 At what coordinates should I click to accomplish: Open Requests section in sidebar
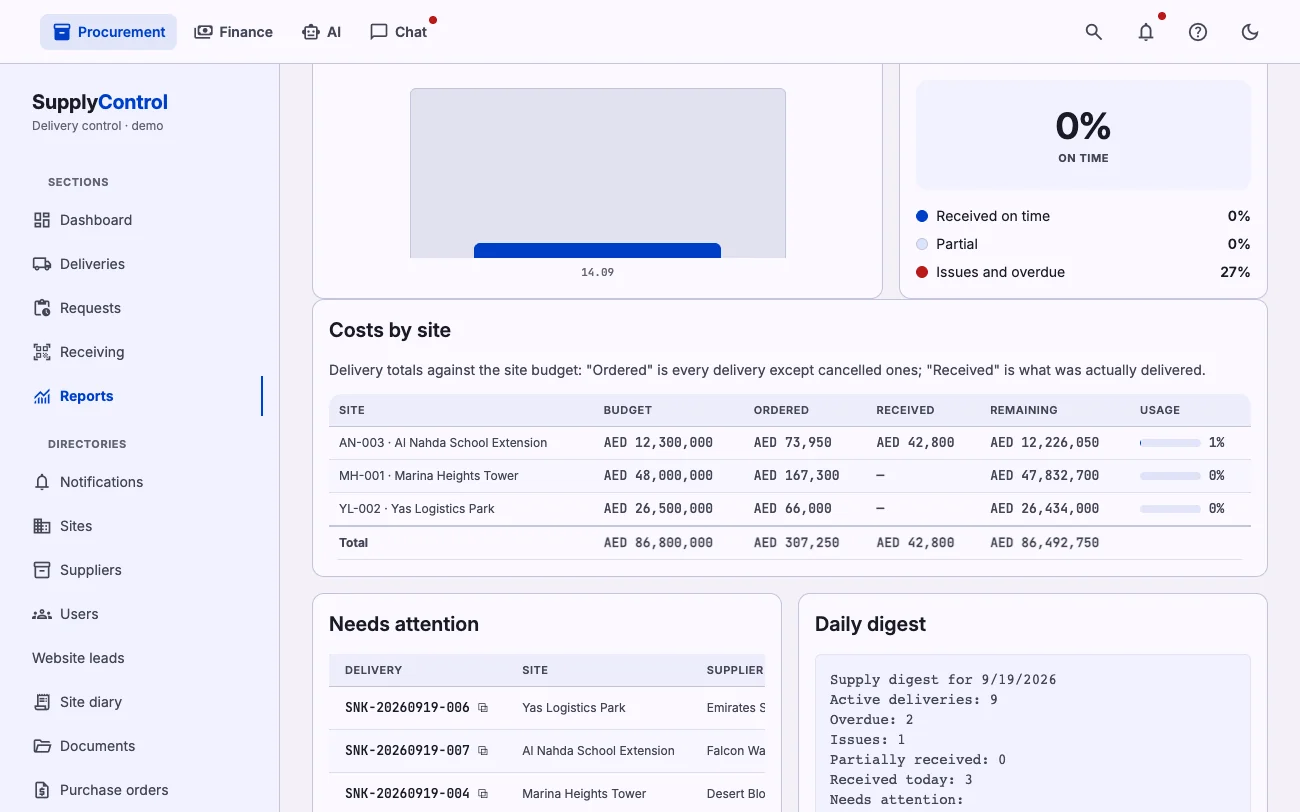[x=140, y=308]
